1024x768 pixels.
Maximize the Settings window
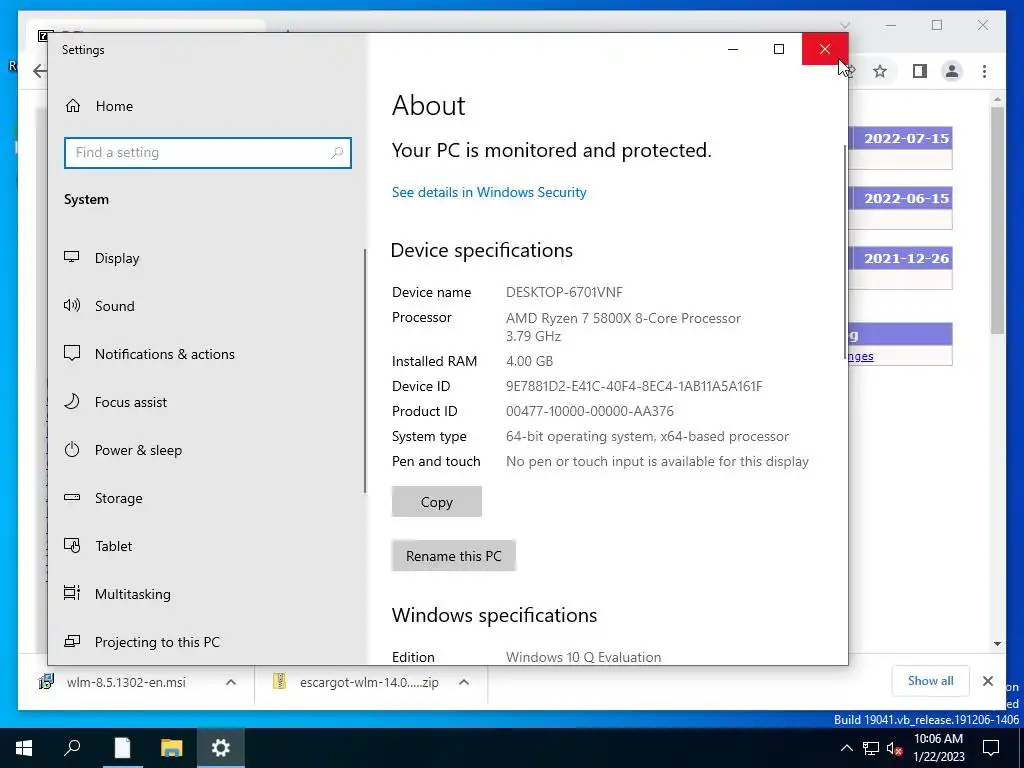pos(778,49)
